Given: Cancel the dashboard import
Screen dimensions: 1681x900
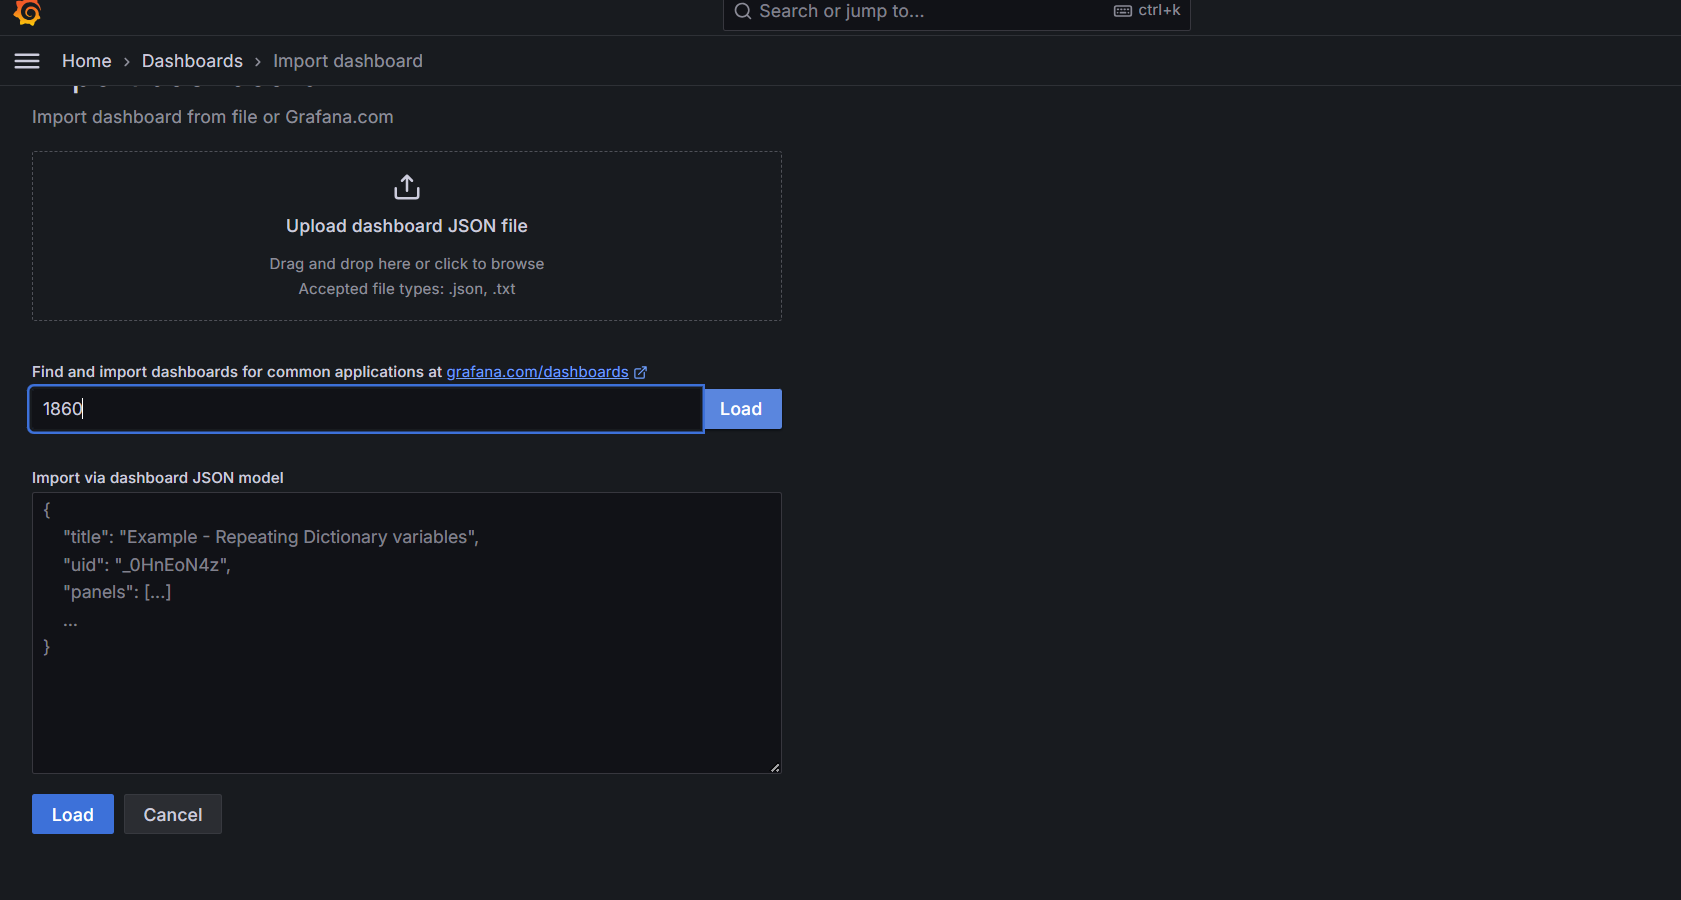Looking at the screenshot, I should pos(173,814).
